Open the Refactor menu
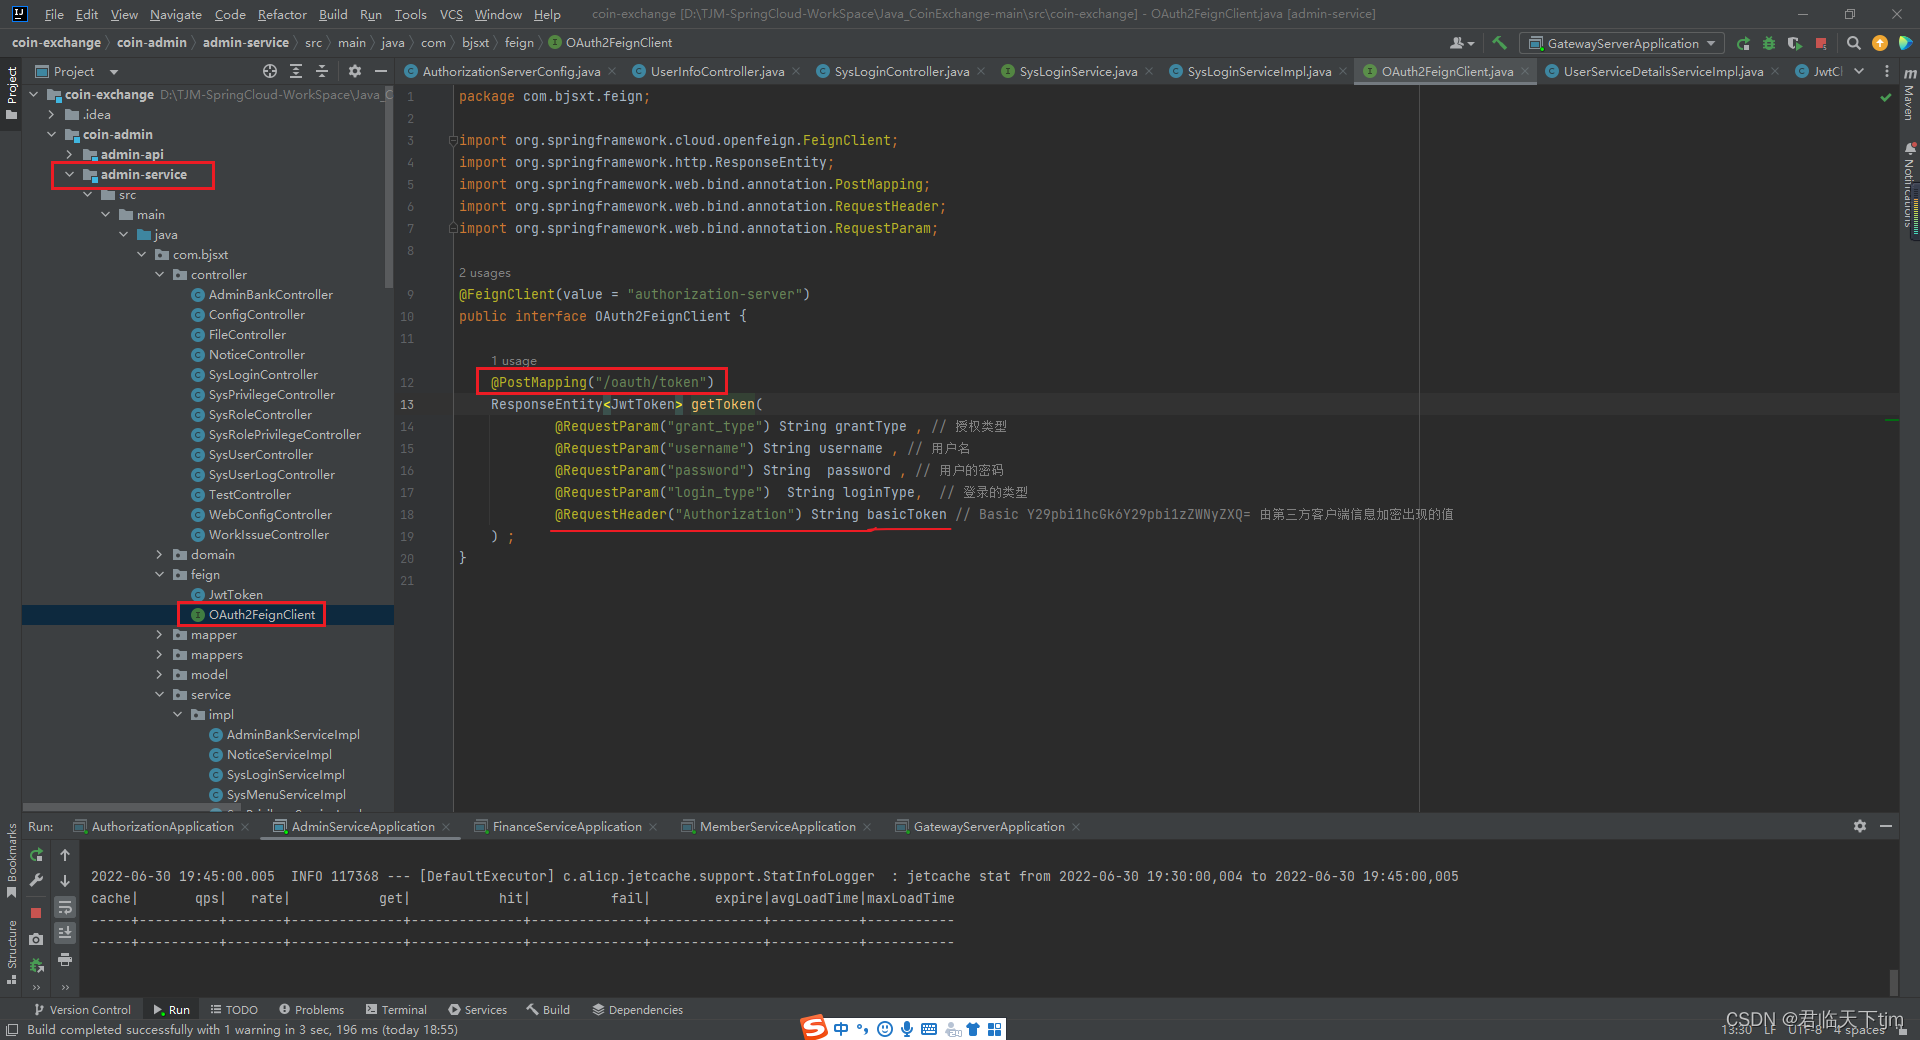 click(282, 14)
